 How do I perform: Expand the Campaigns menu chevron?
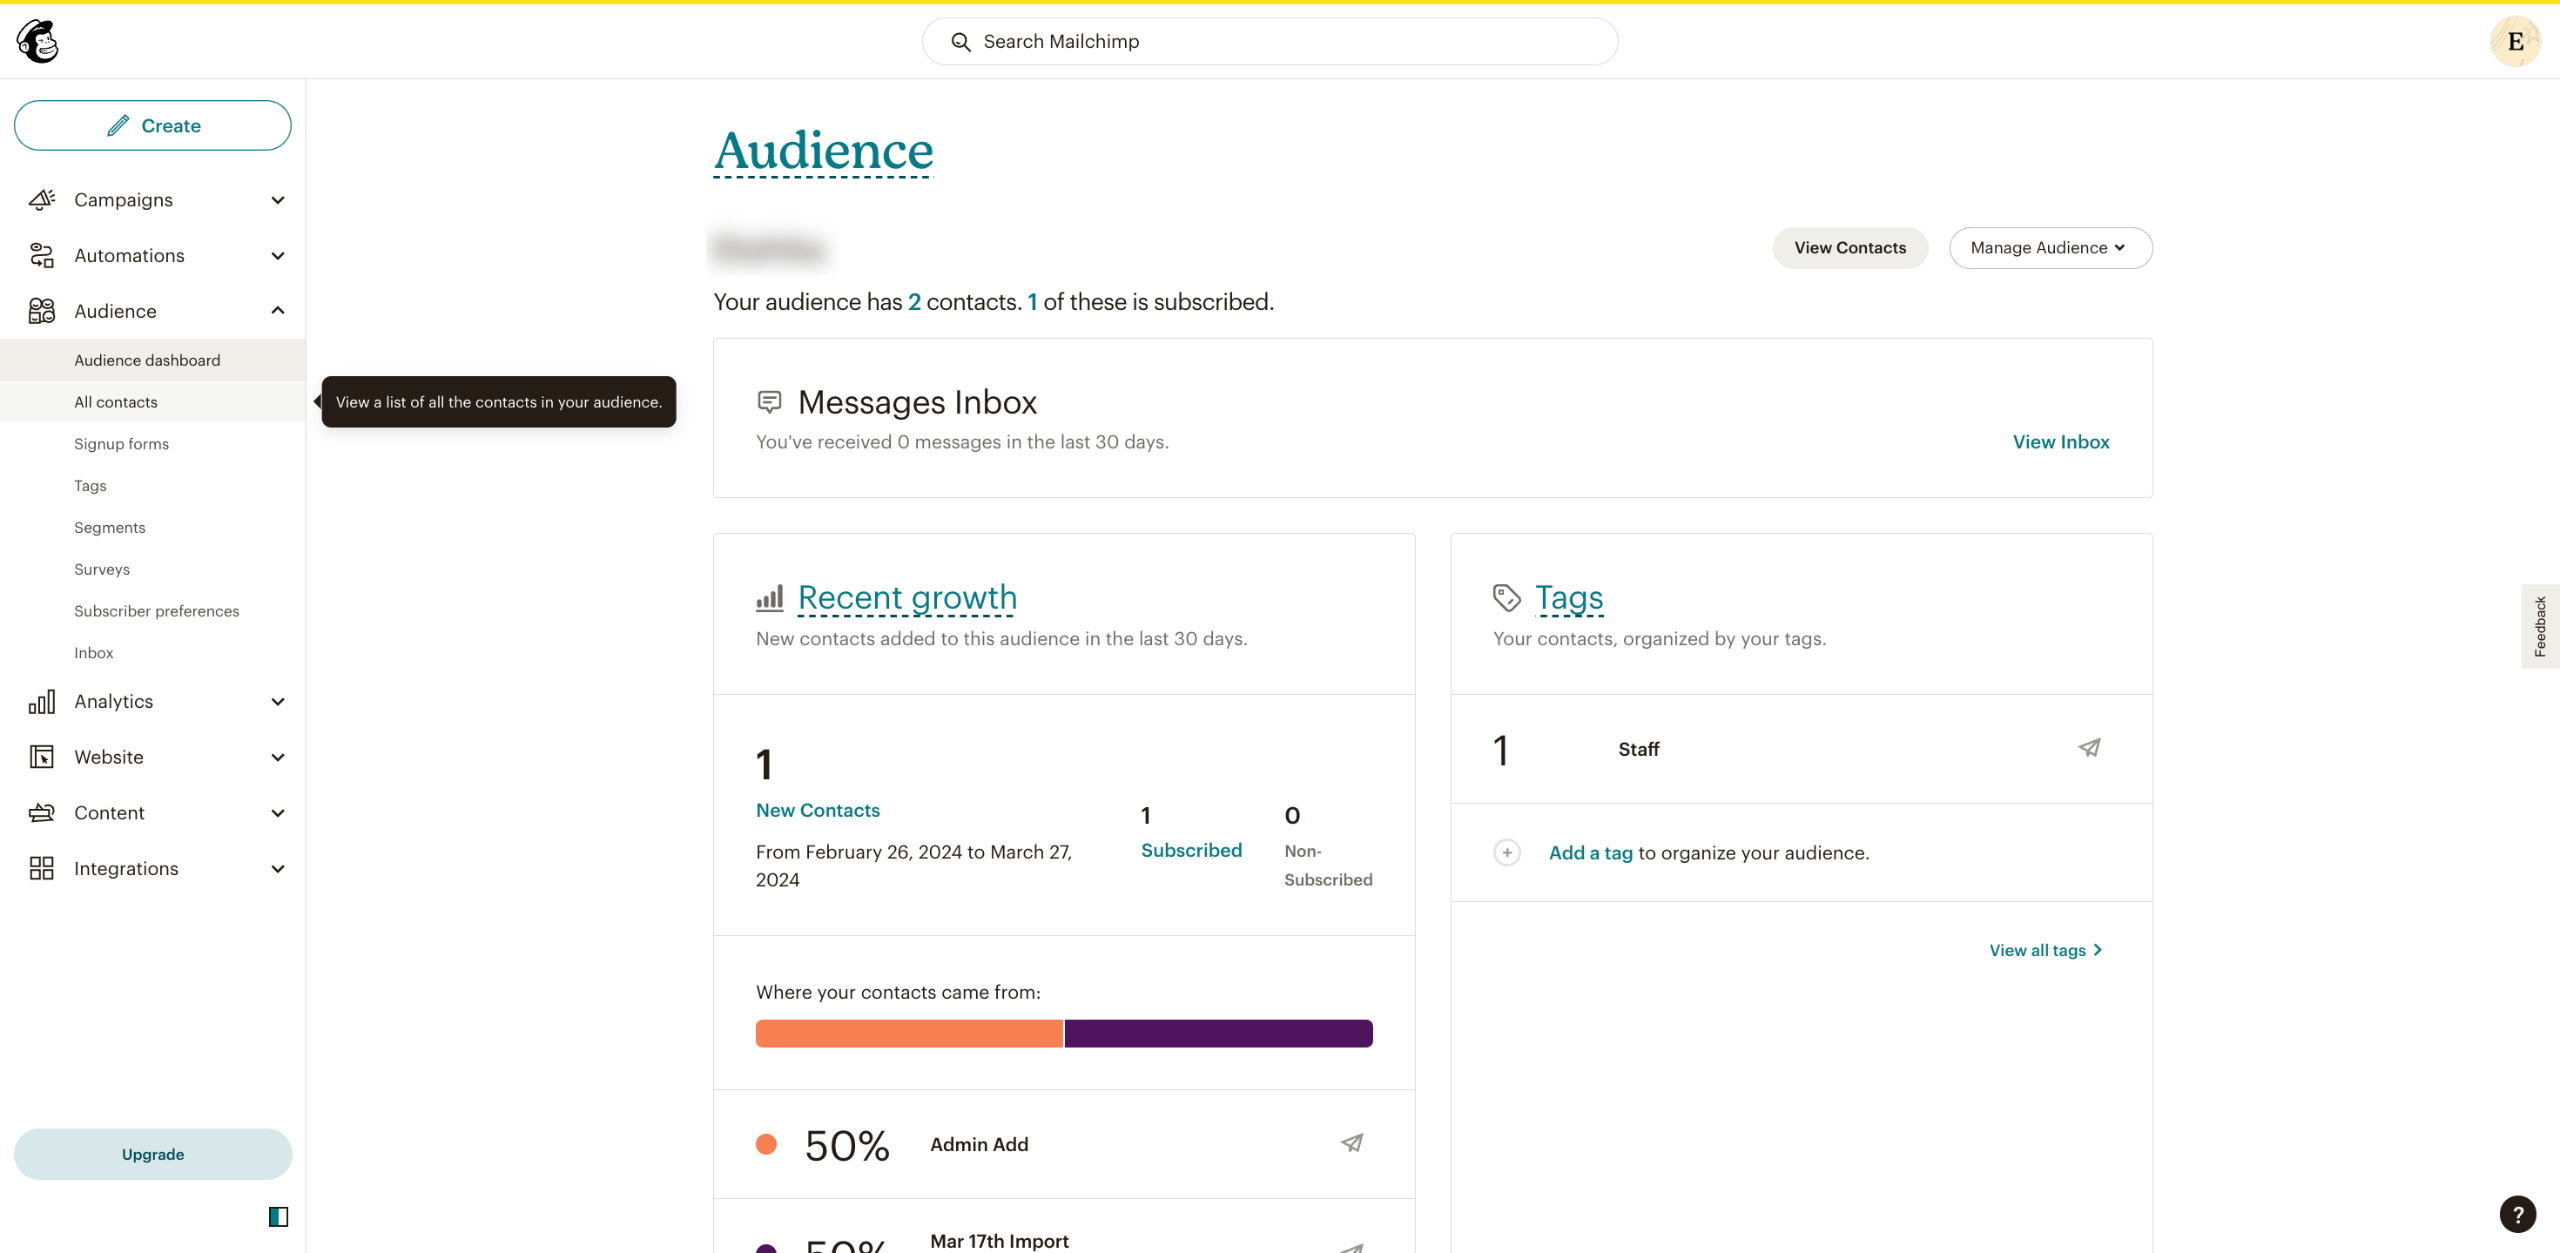[278, 200]
